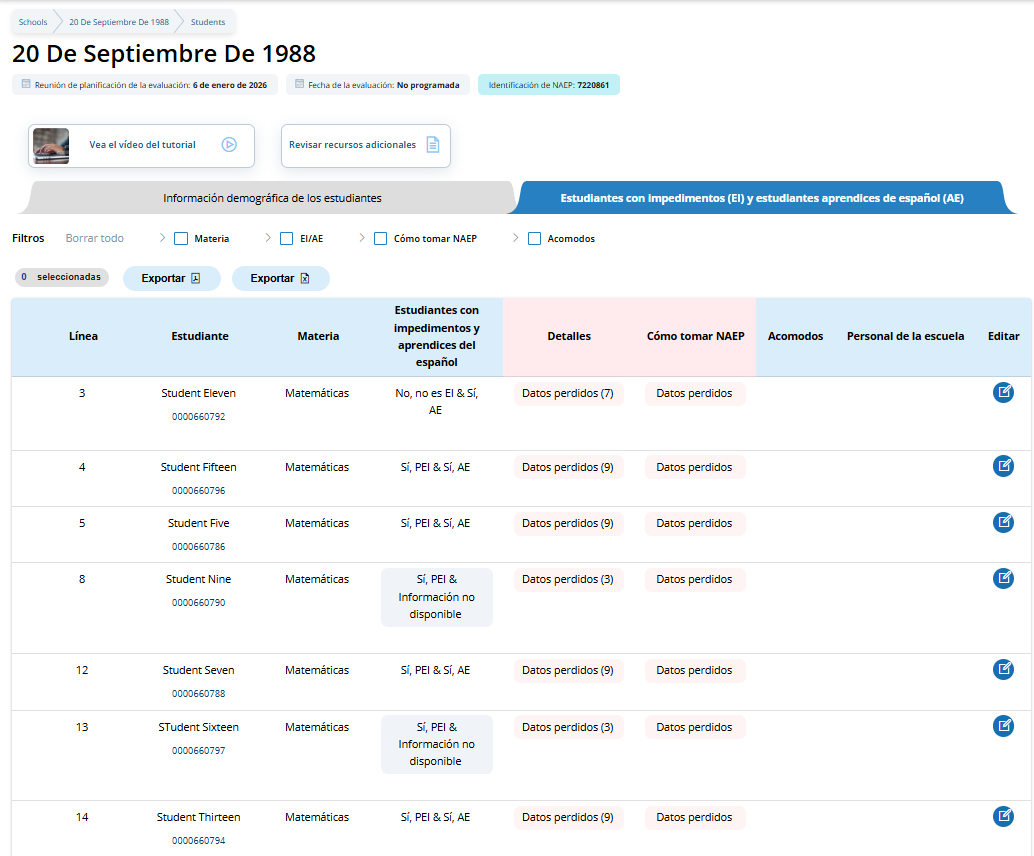Open the edit icon for Student Fifteen
Viewport: 1034px width, 856px height.
pos(1003,466)
